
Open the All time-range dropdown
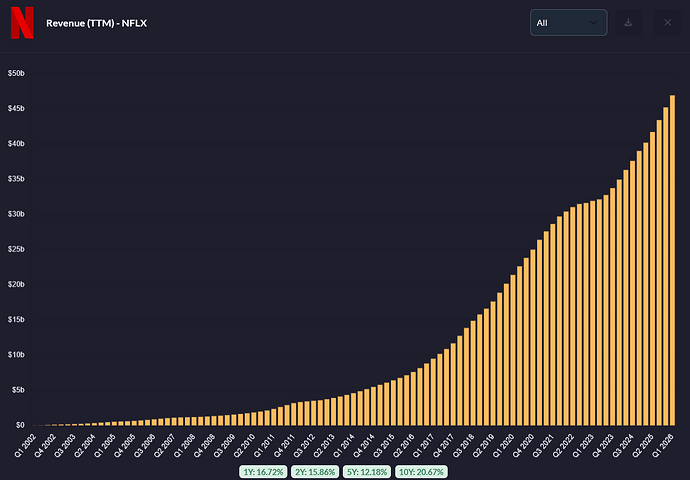(569, 22)
